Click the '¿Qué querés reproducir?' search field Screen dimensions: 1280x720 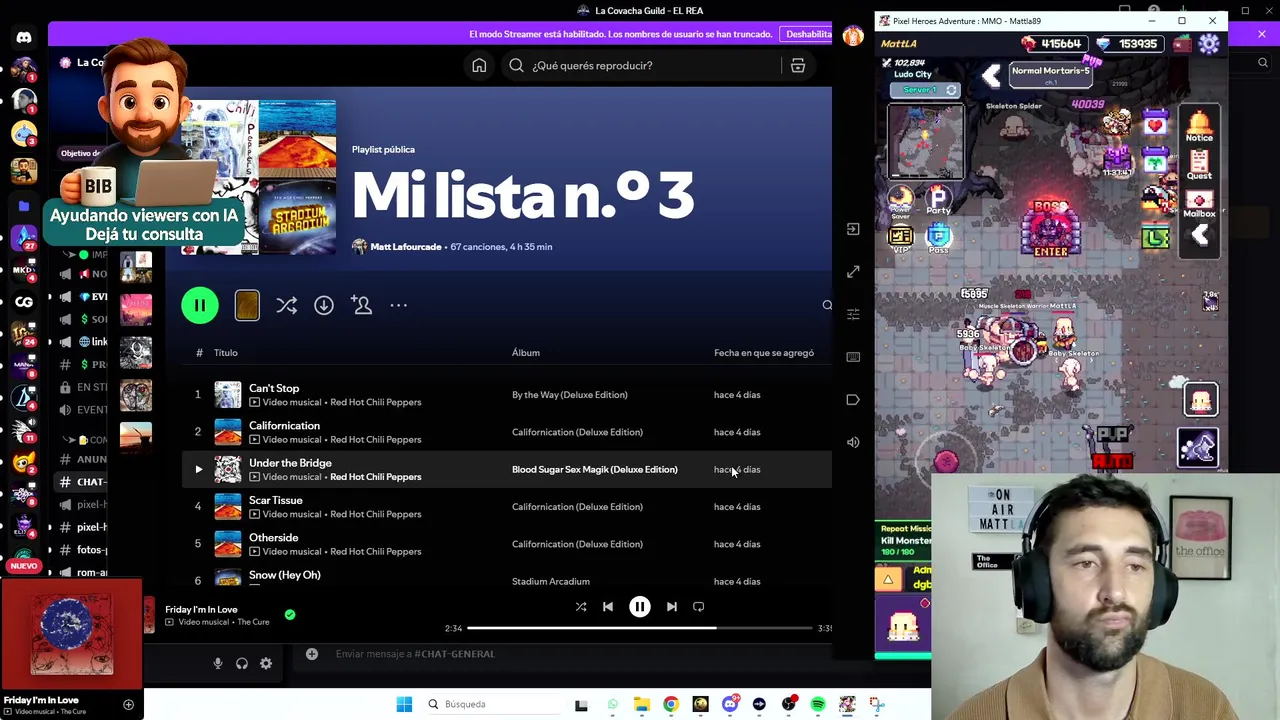640,65
